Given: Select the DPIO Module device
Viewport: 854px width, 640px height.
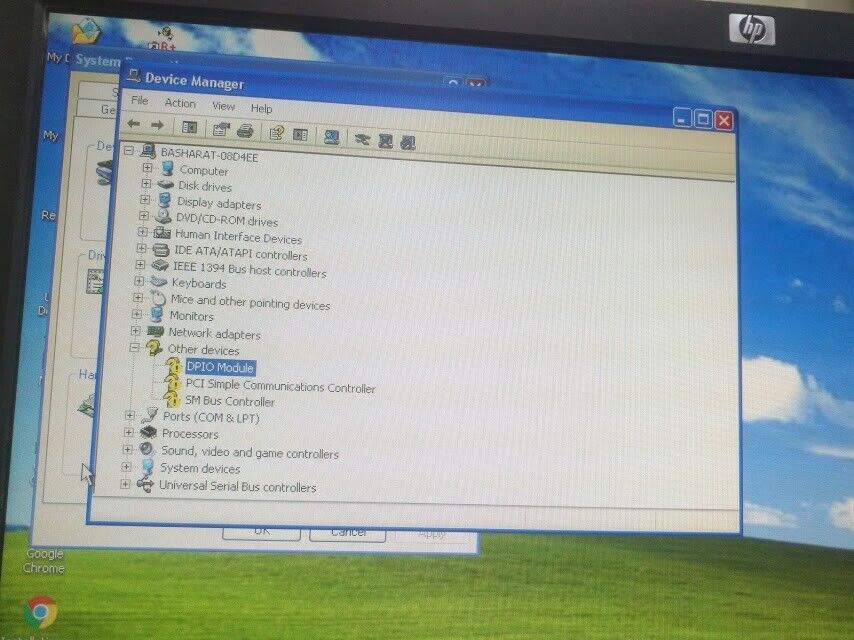Looking at the screenshot, I should [x=220, y=368].
